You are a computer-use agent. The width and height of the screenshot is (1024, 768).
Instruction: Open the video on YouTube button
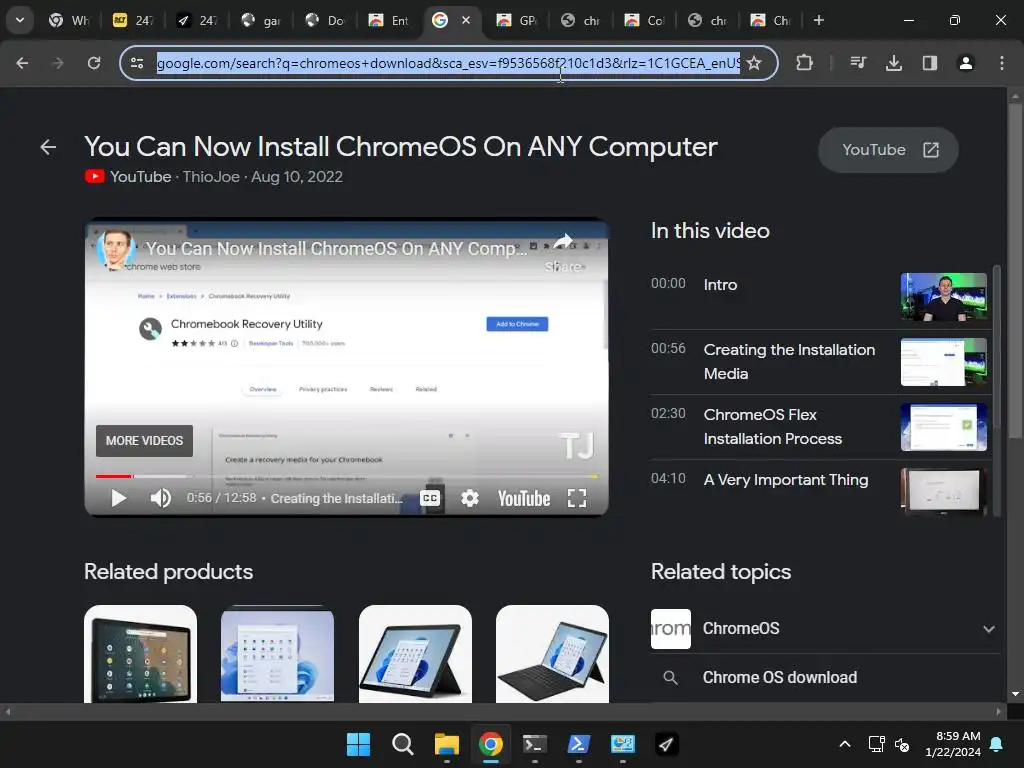pyautogui.click(x=888, y=150)
